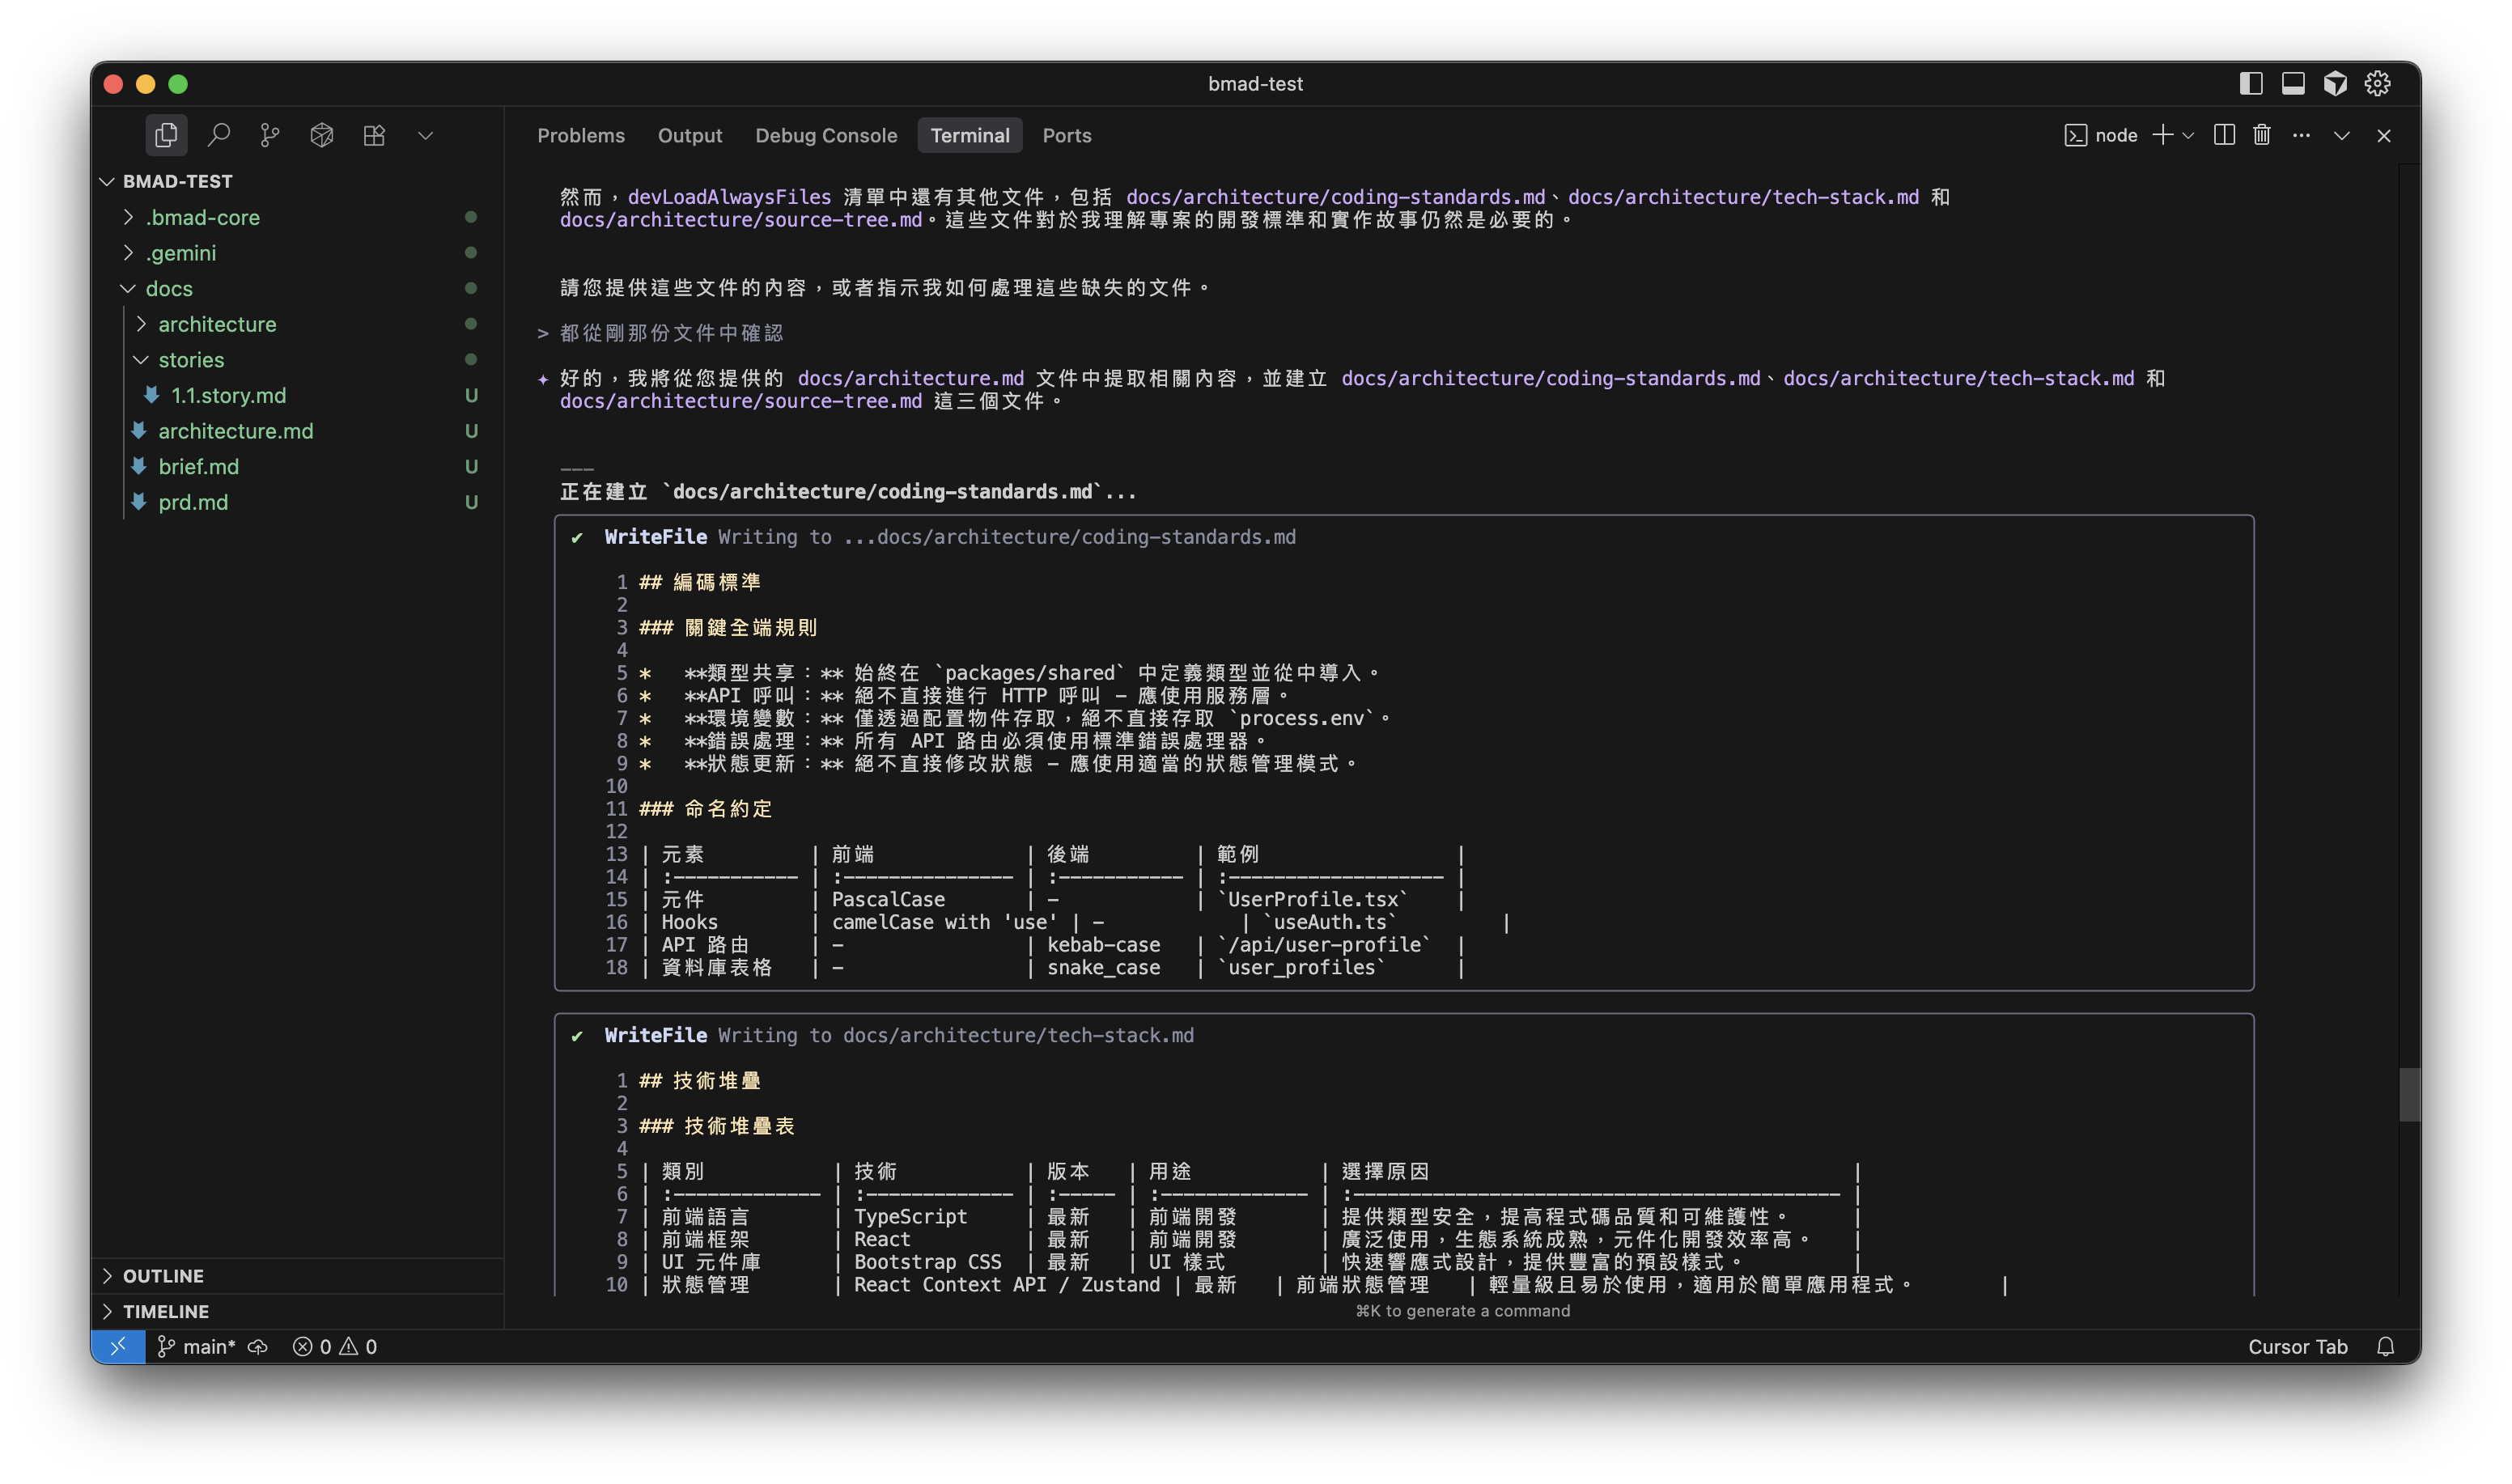
Task: Switch to the Output tab
Action: [x=690, y=136]
